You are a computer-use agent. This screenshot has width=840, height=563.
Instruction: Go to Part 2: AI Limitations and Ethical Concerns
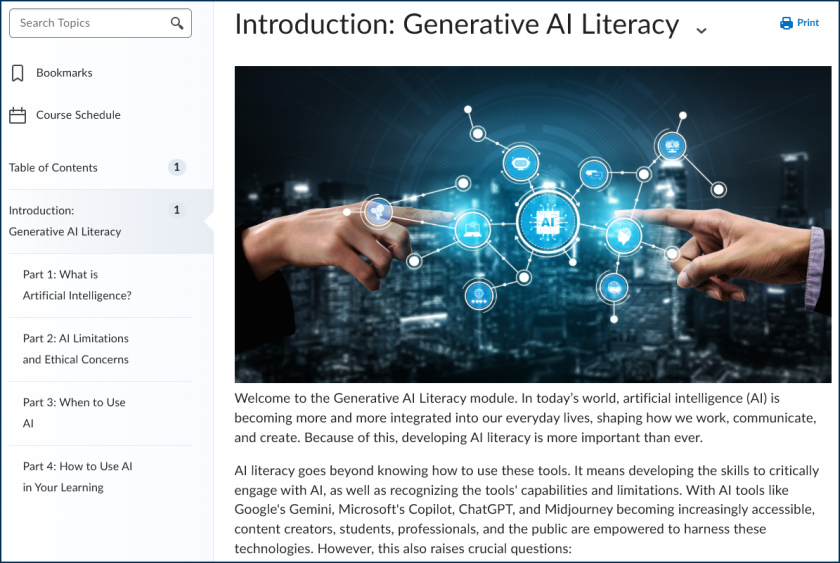[x=76, y=349]
